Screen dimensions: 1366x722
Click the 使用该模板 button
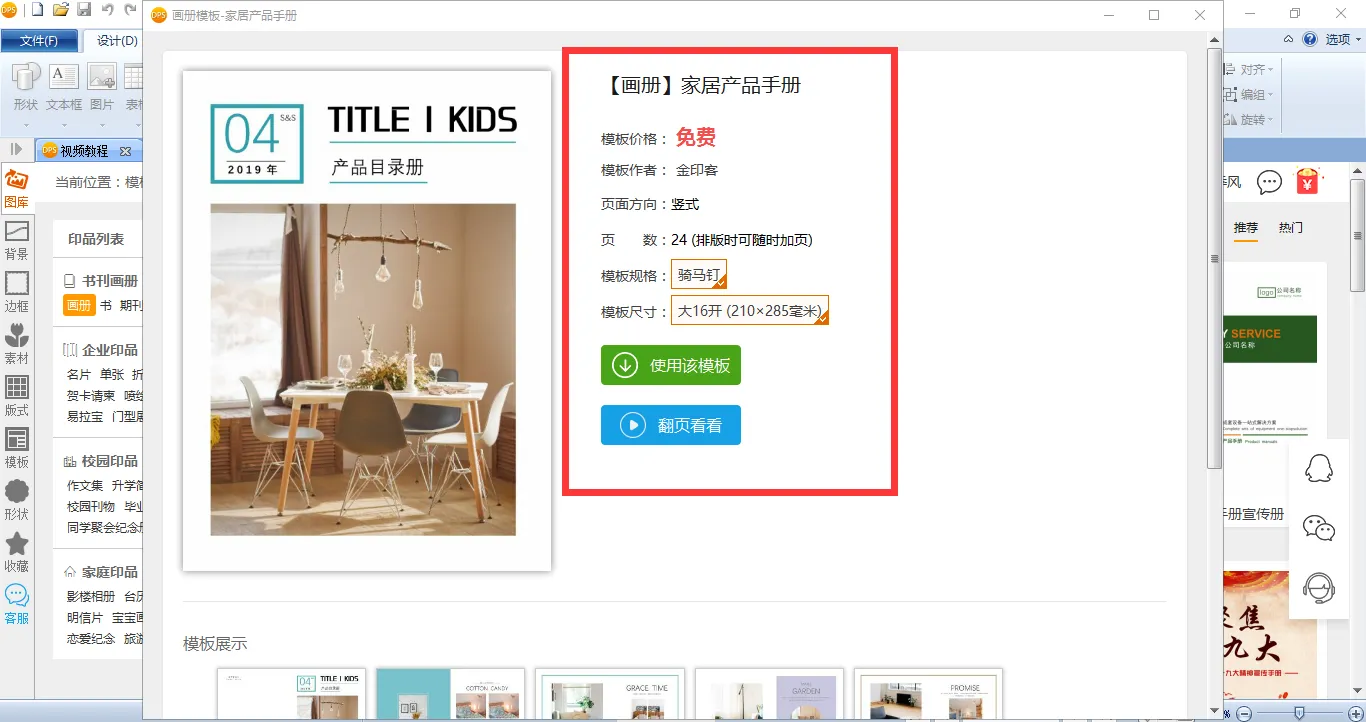pyautogui.click(x=671, y=365)
